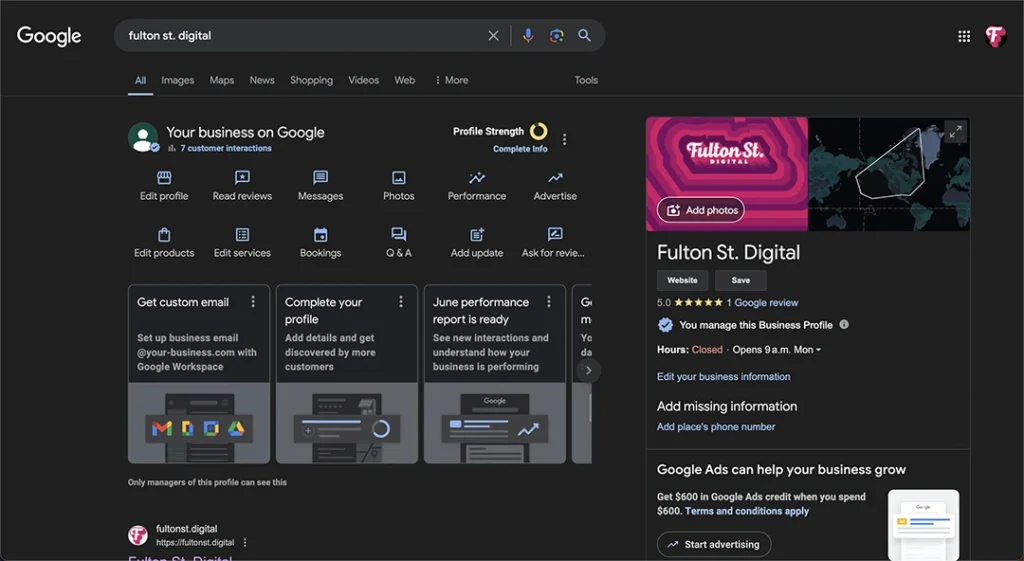This screenshot has height=561, width=1024.
Task: Click the fultonst.digital result URL
Action: (x=195, y=543)
